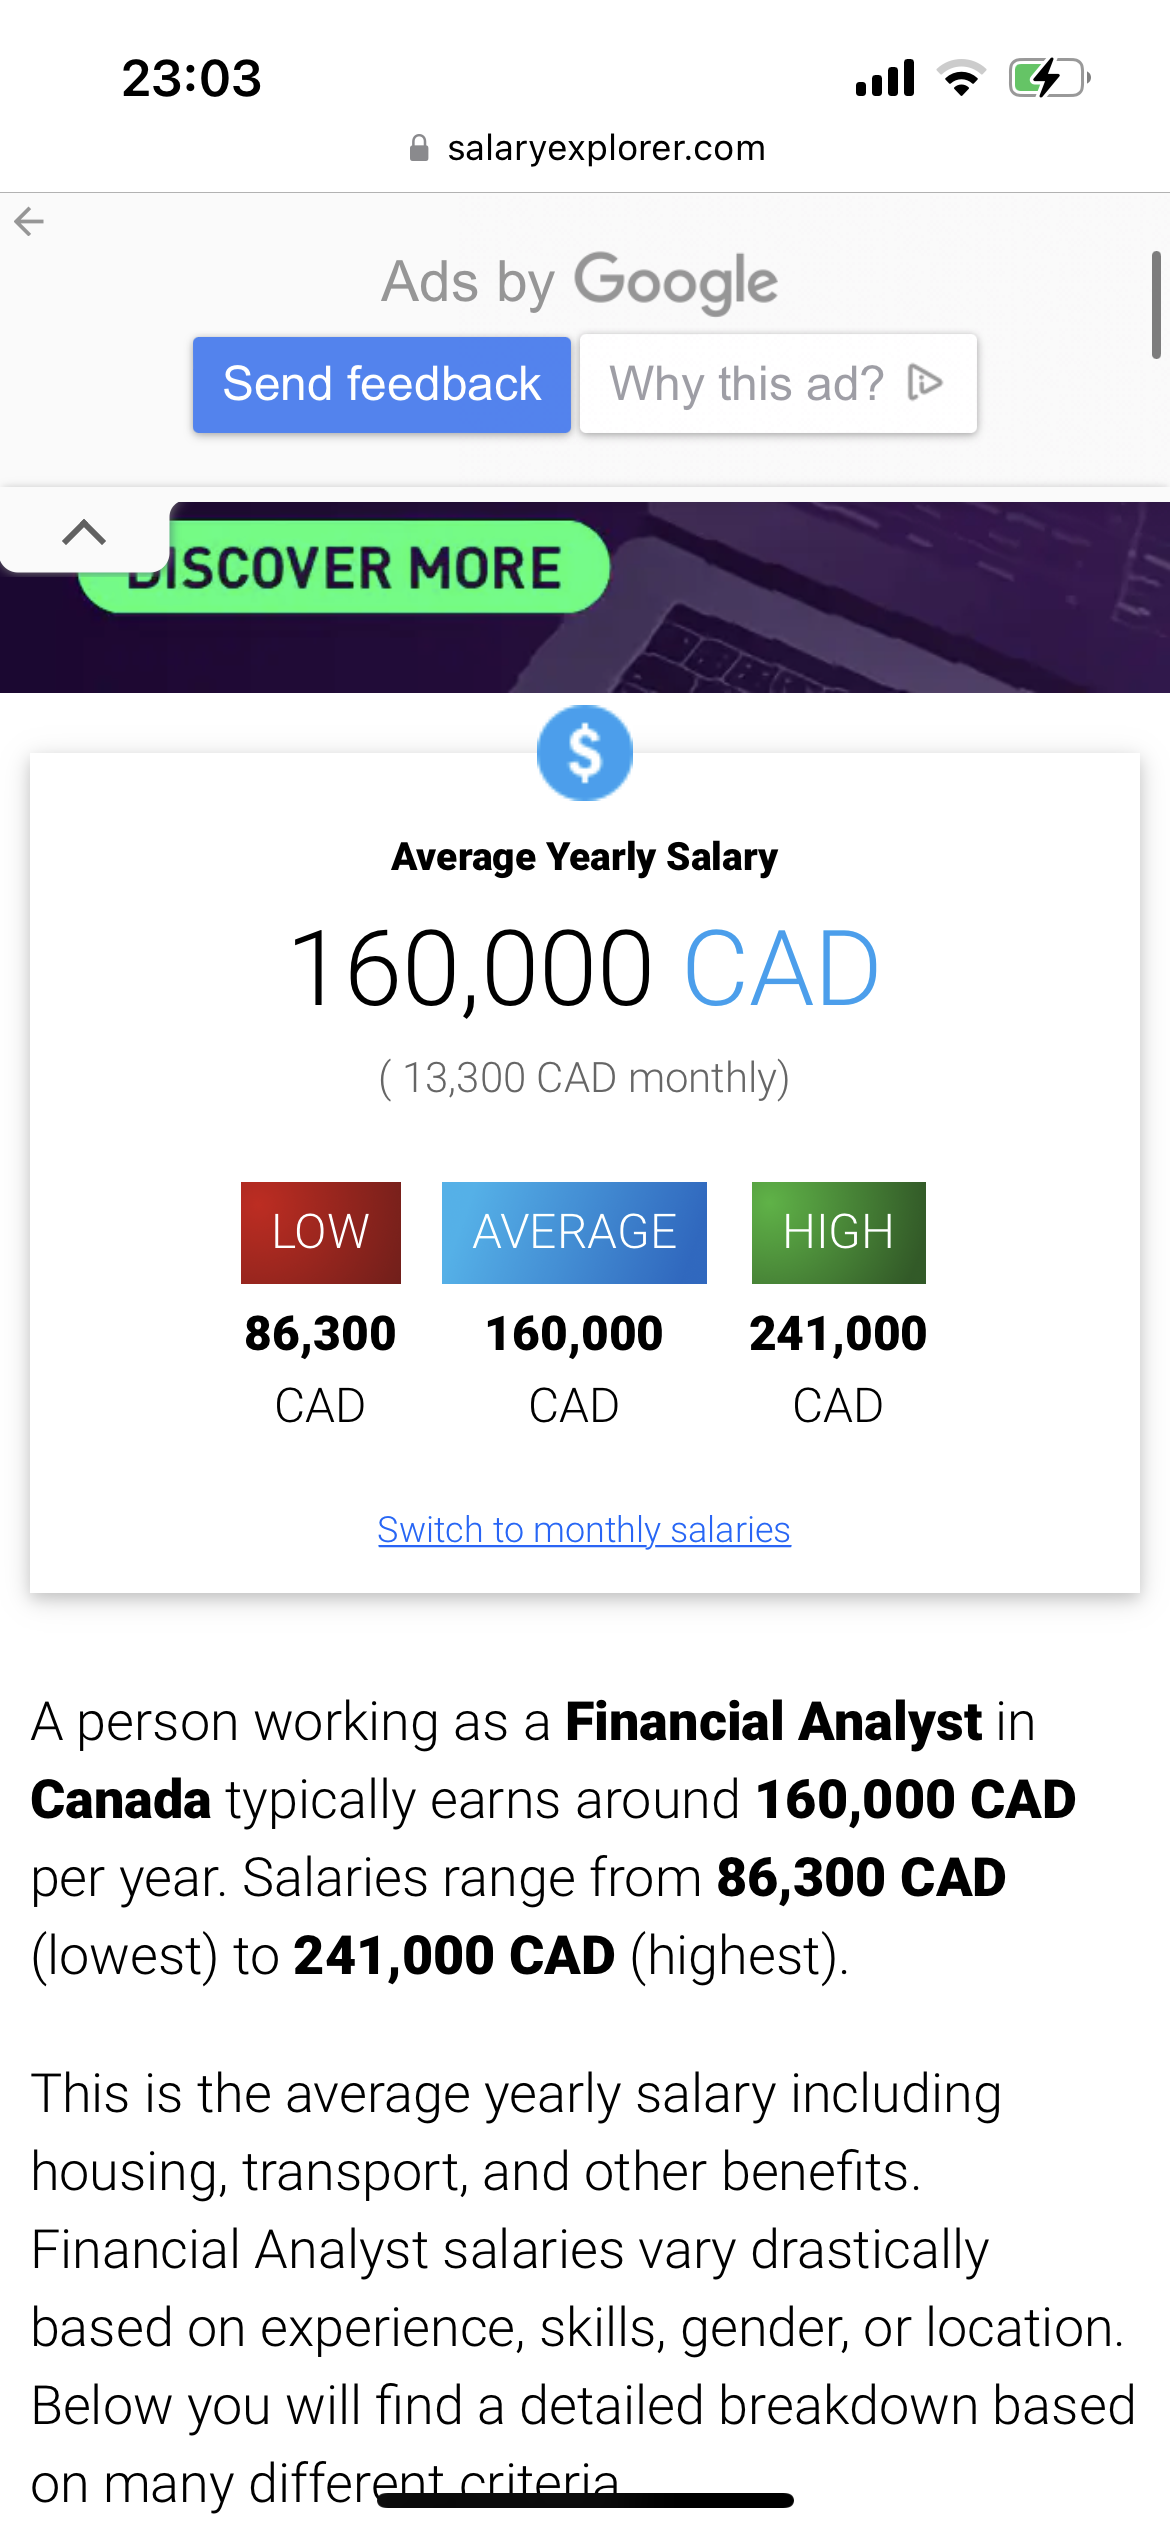Tap the back arrow icon
This screenshot has height=2532, width=1170.
point(29,221)
